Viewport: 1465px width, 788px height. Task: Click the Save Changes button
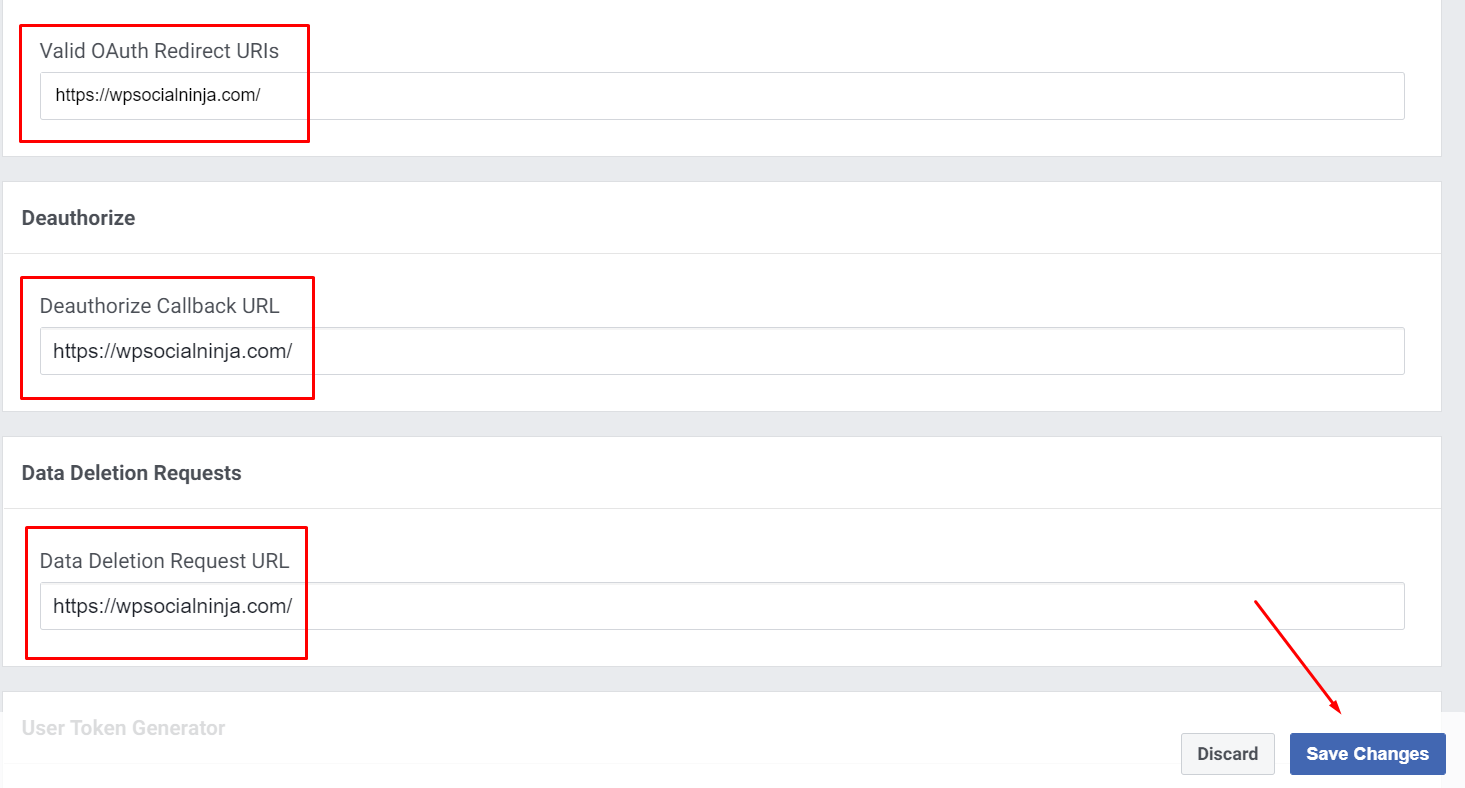click(1367, 754)
